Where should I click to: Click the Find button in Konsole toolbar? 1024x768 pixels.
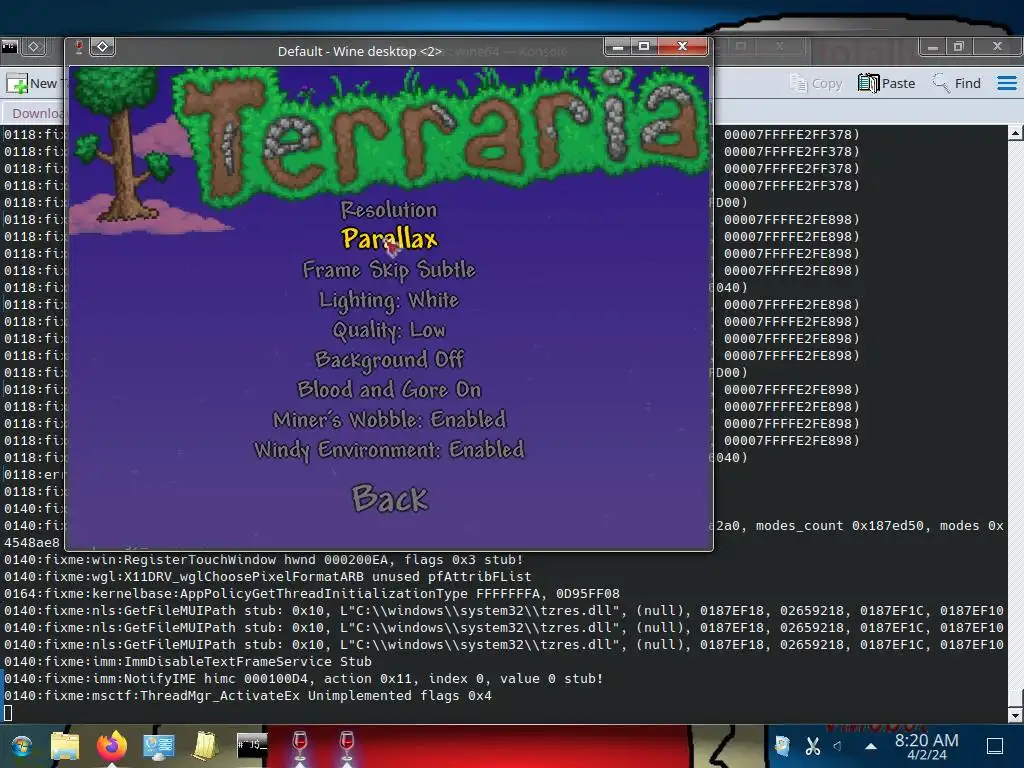[957, 84]
